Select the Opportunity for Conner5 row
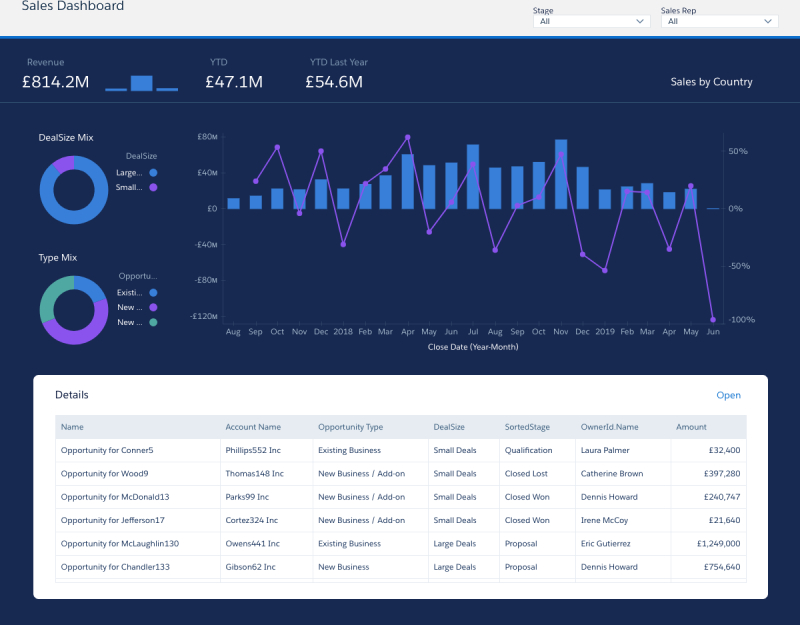 coord(112,450)
